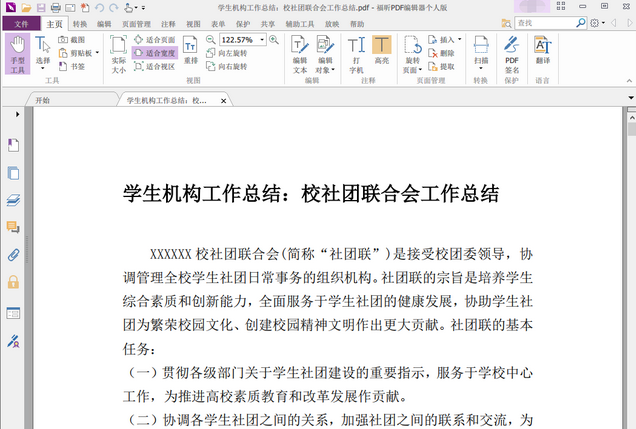
Task: Open PDF Sign (PDF签名) tool
Action: coord(511,54)
